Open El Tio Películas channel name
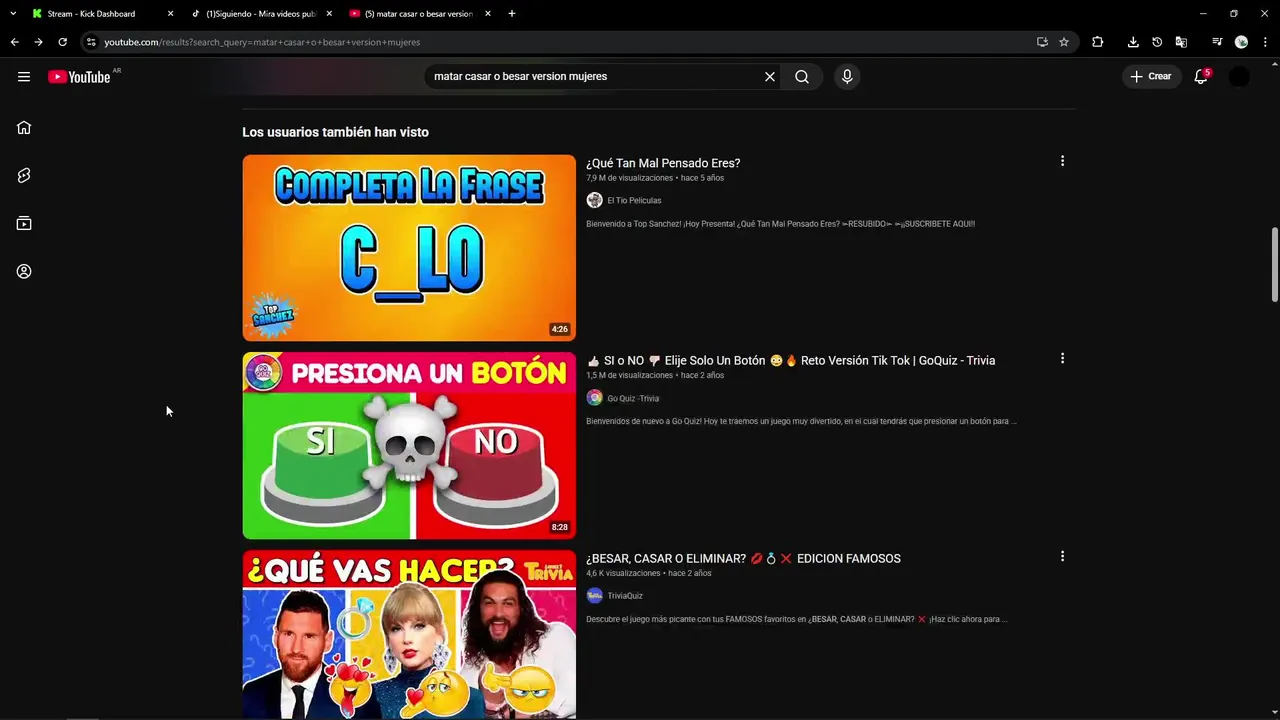 point(634,201)
